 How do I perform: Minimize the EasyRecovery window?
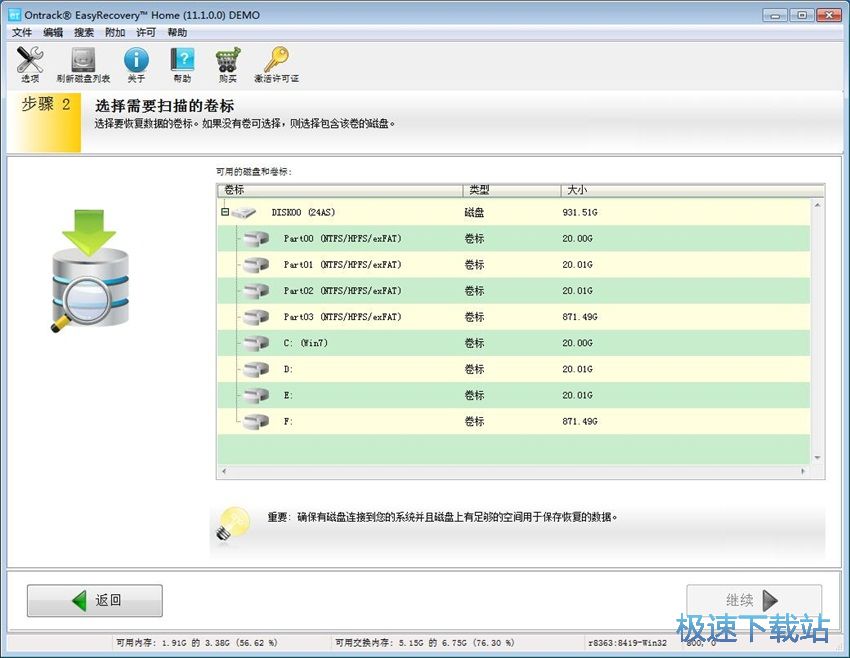775,15
